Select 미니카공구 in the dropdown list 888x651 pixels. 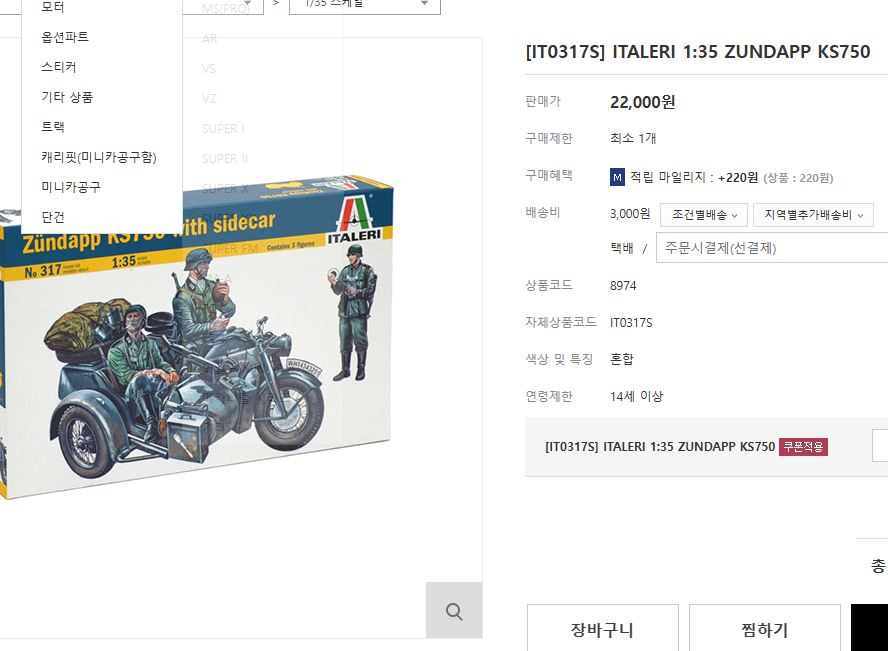click(71, 187)
